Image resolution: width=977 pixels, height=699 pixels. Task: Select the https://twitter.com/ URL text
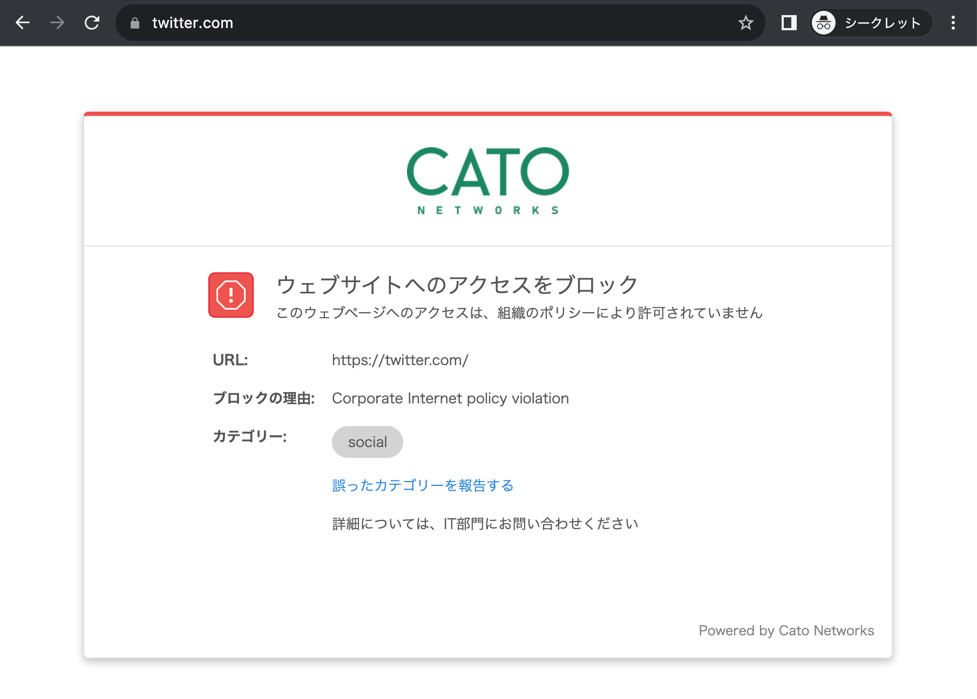pyautogui.click(x=400, y=360)
